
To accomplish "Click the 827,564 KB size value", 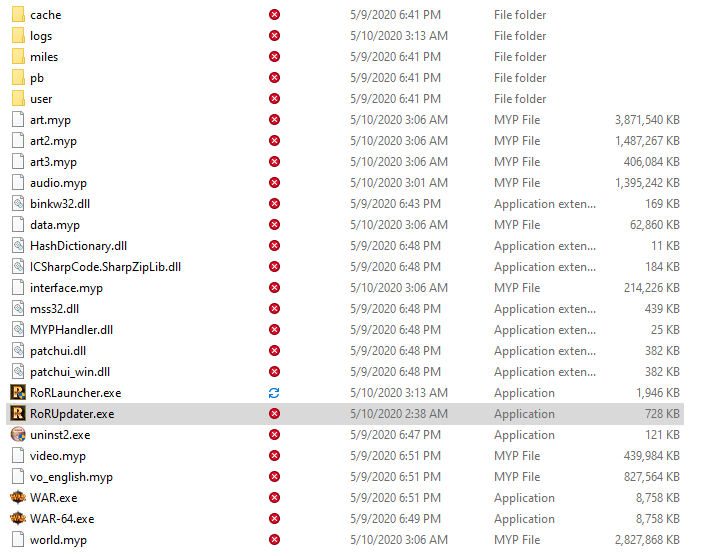I will (652, 477).
